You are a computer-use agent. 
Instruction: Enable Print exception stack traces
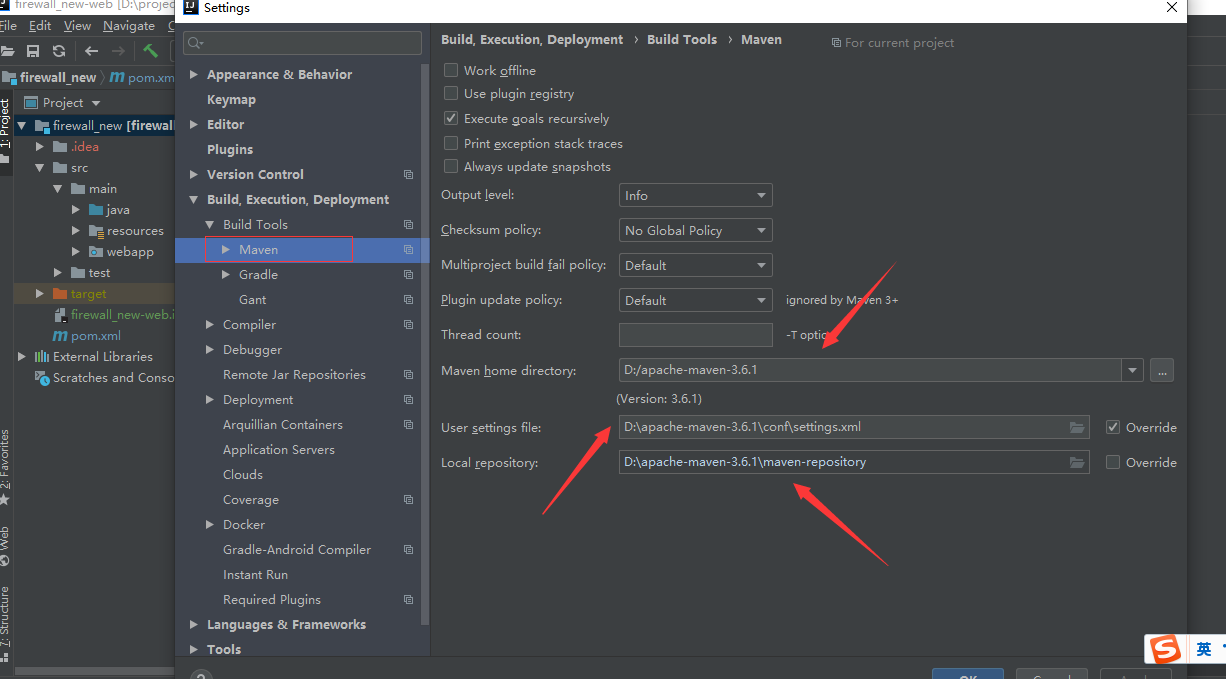pyautogui.click(x=451, y=143)
